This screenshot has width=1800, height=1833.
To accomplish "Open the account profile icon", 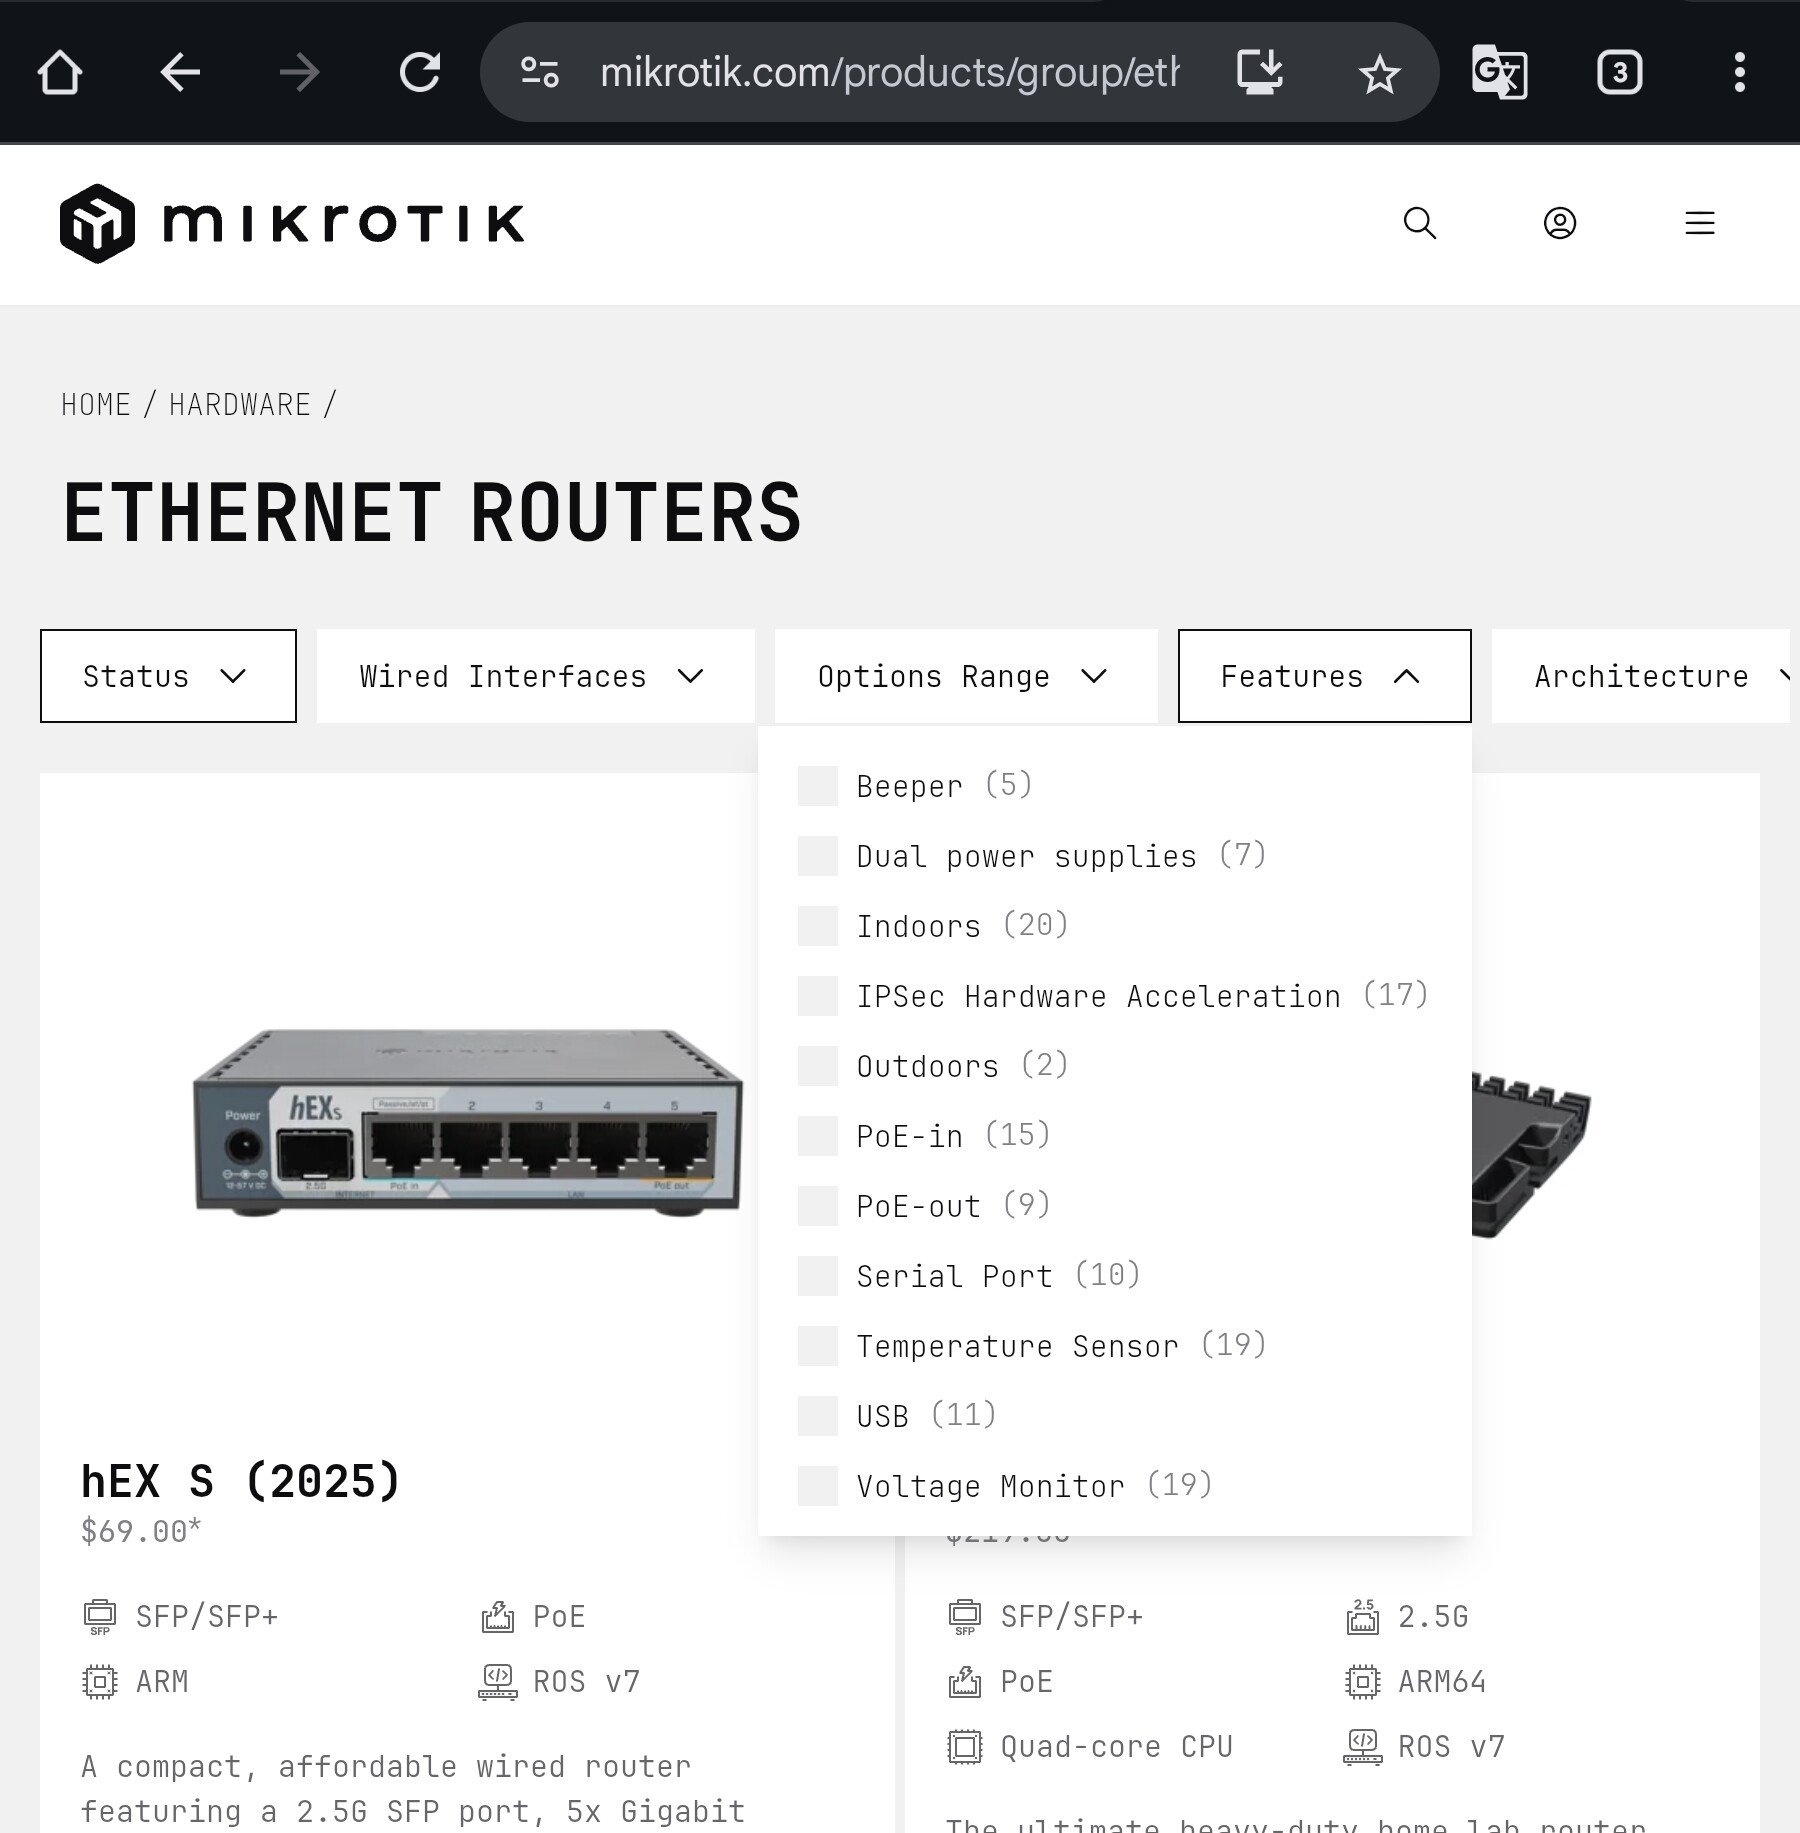I will pos(1559,223).
